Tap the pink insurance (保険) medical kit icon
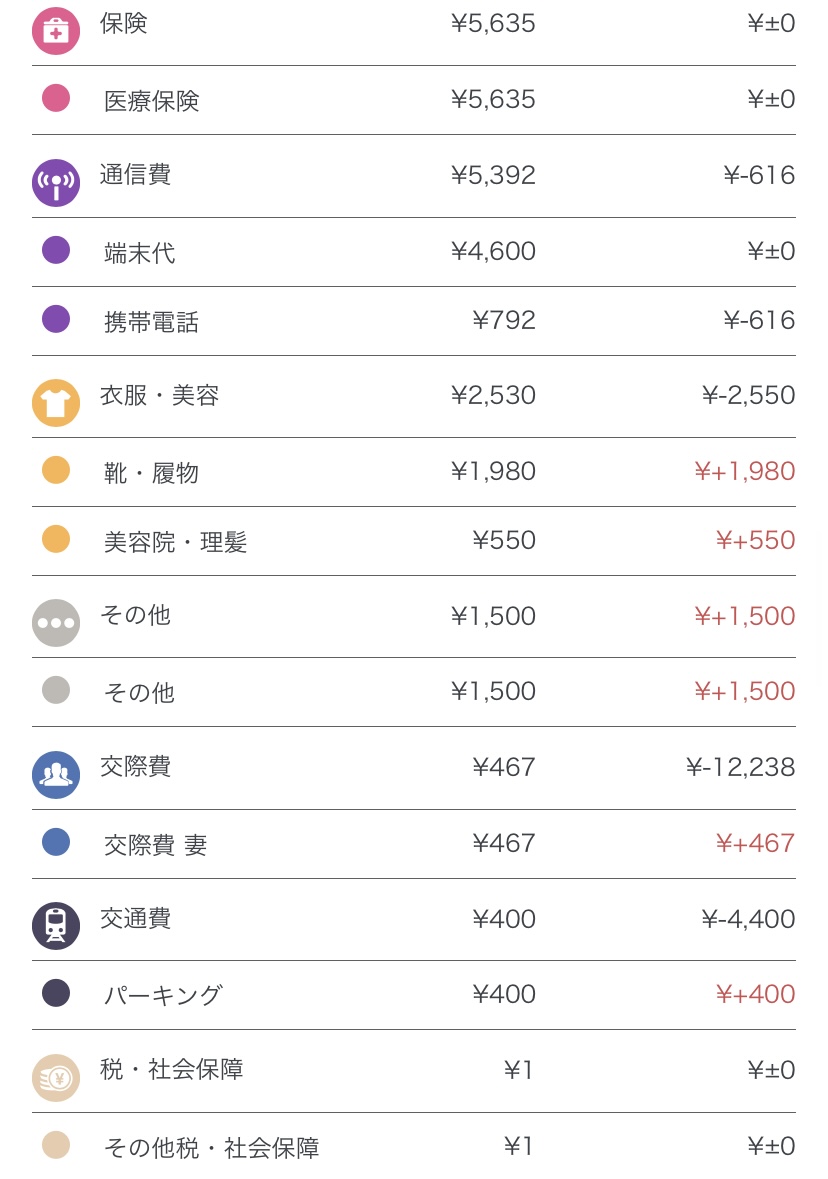 [x=56, y=30]
